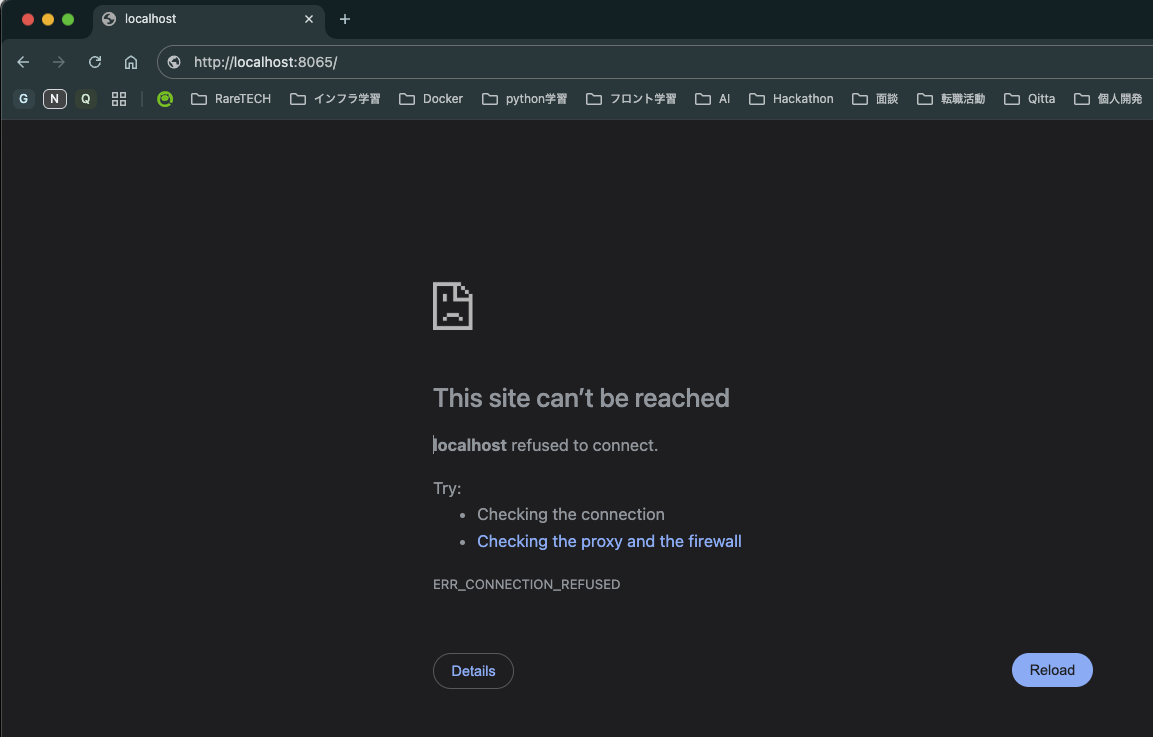Reload the page using the refresh icon
This screenshot has height=737, width=1153.
tap(94, 61)
